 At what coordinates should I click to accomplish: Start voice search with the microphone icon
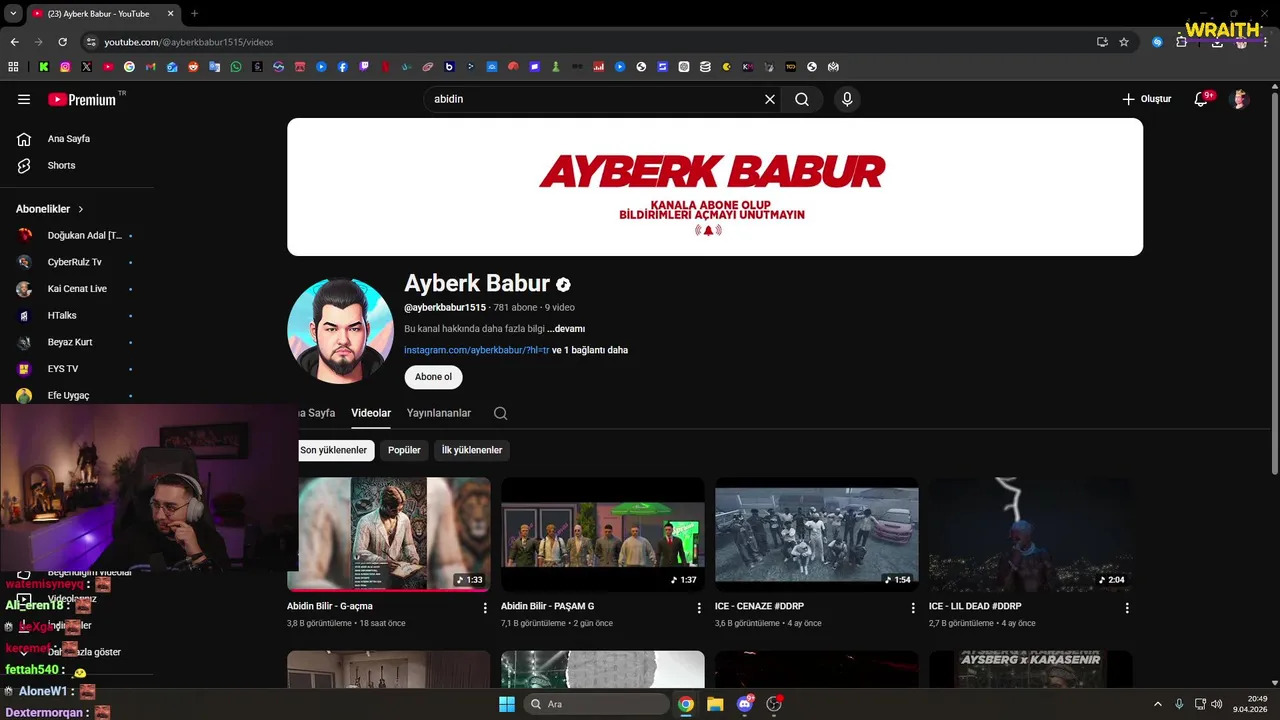(x=847, y=99)
